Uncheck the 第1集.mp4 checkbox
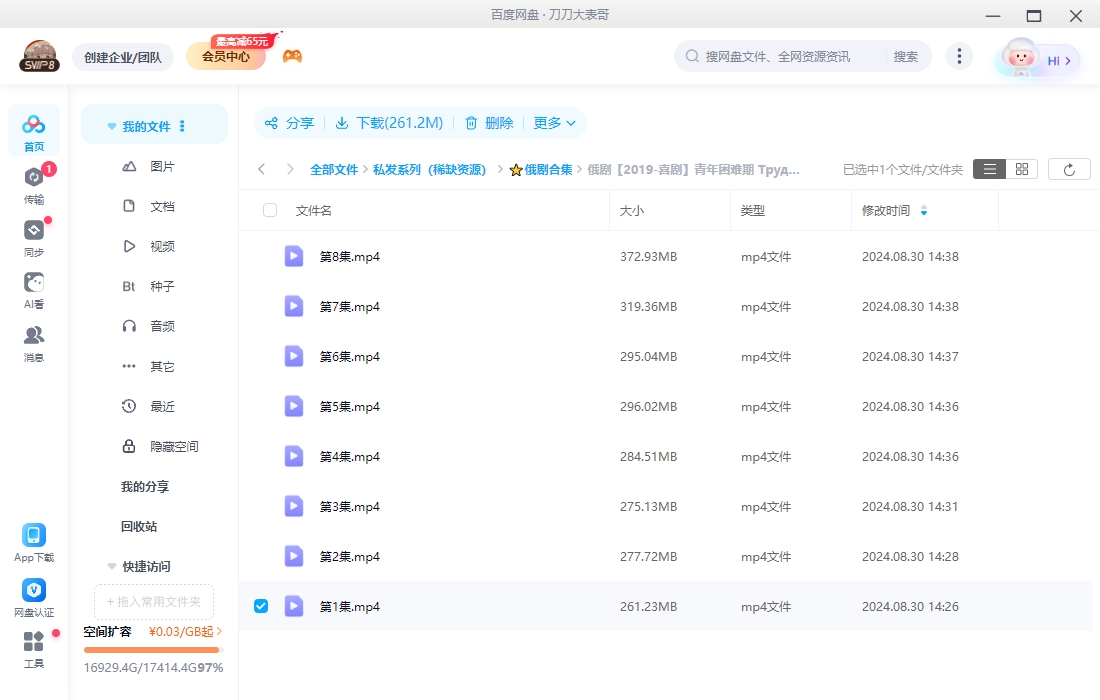This screenshot has height=700, width=1100. [261, 606]
